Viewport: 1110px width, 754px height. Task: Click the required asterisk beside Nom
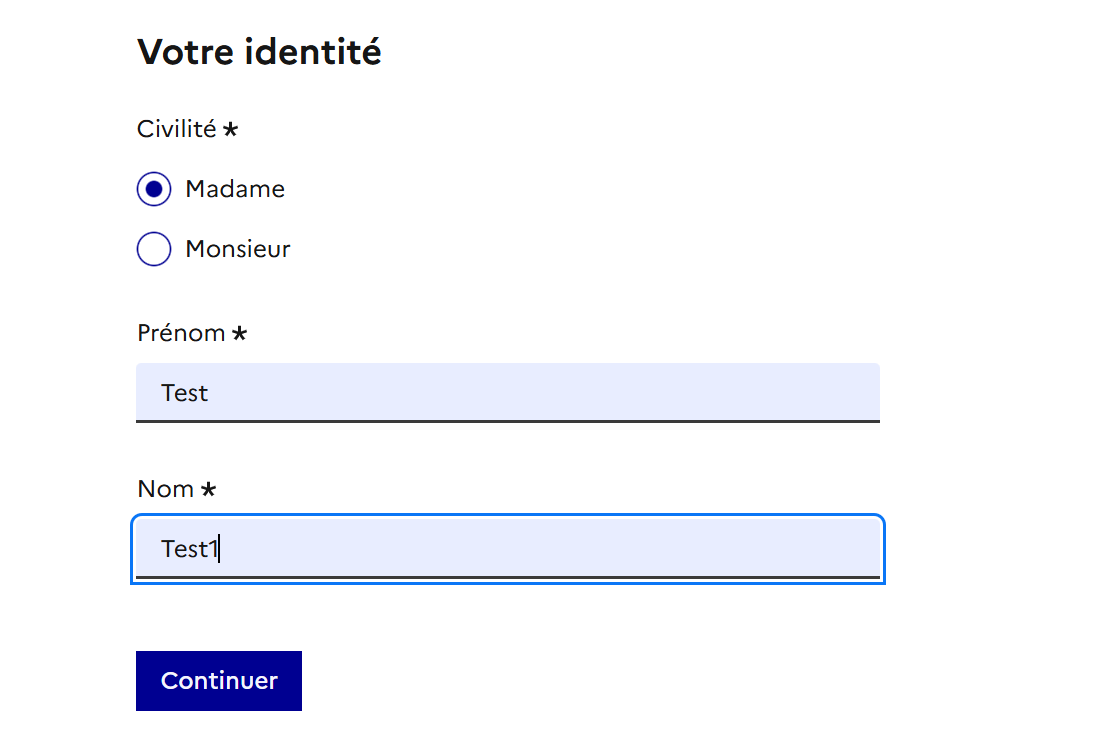(x=208, y=489)
